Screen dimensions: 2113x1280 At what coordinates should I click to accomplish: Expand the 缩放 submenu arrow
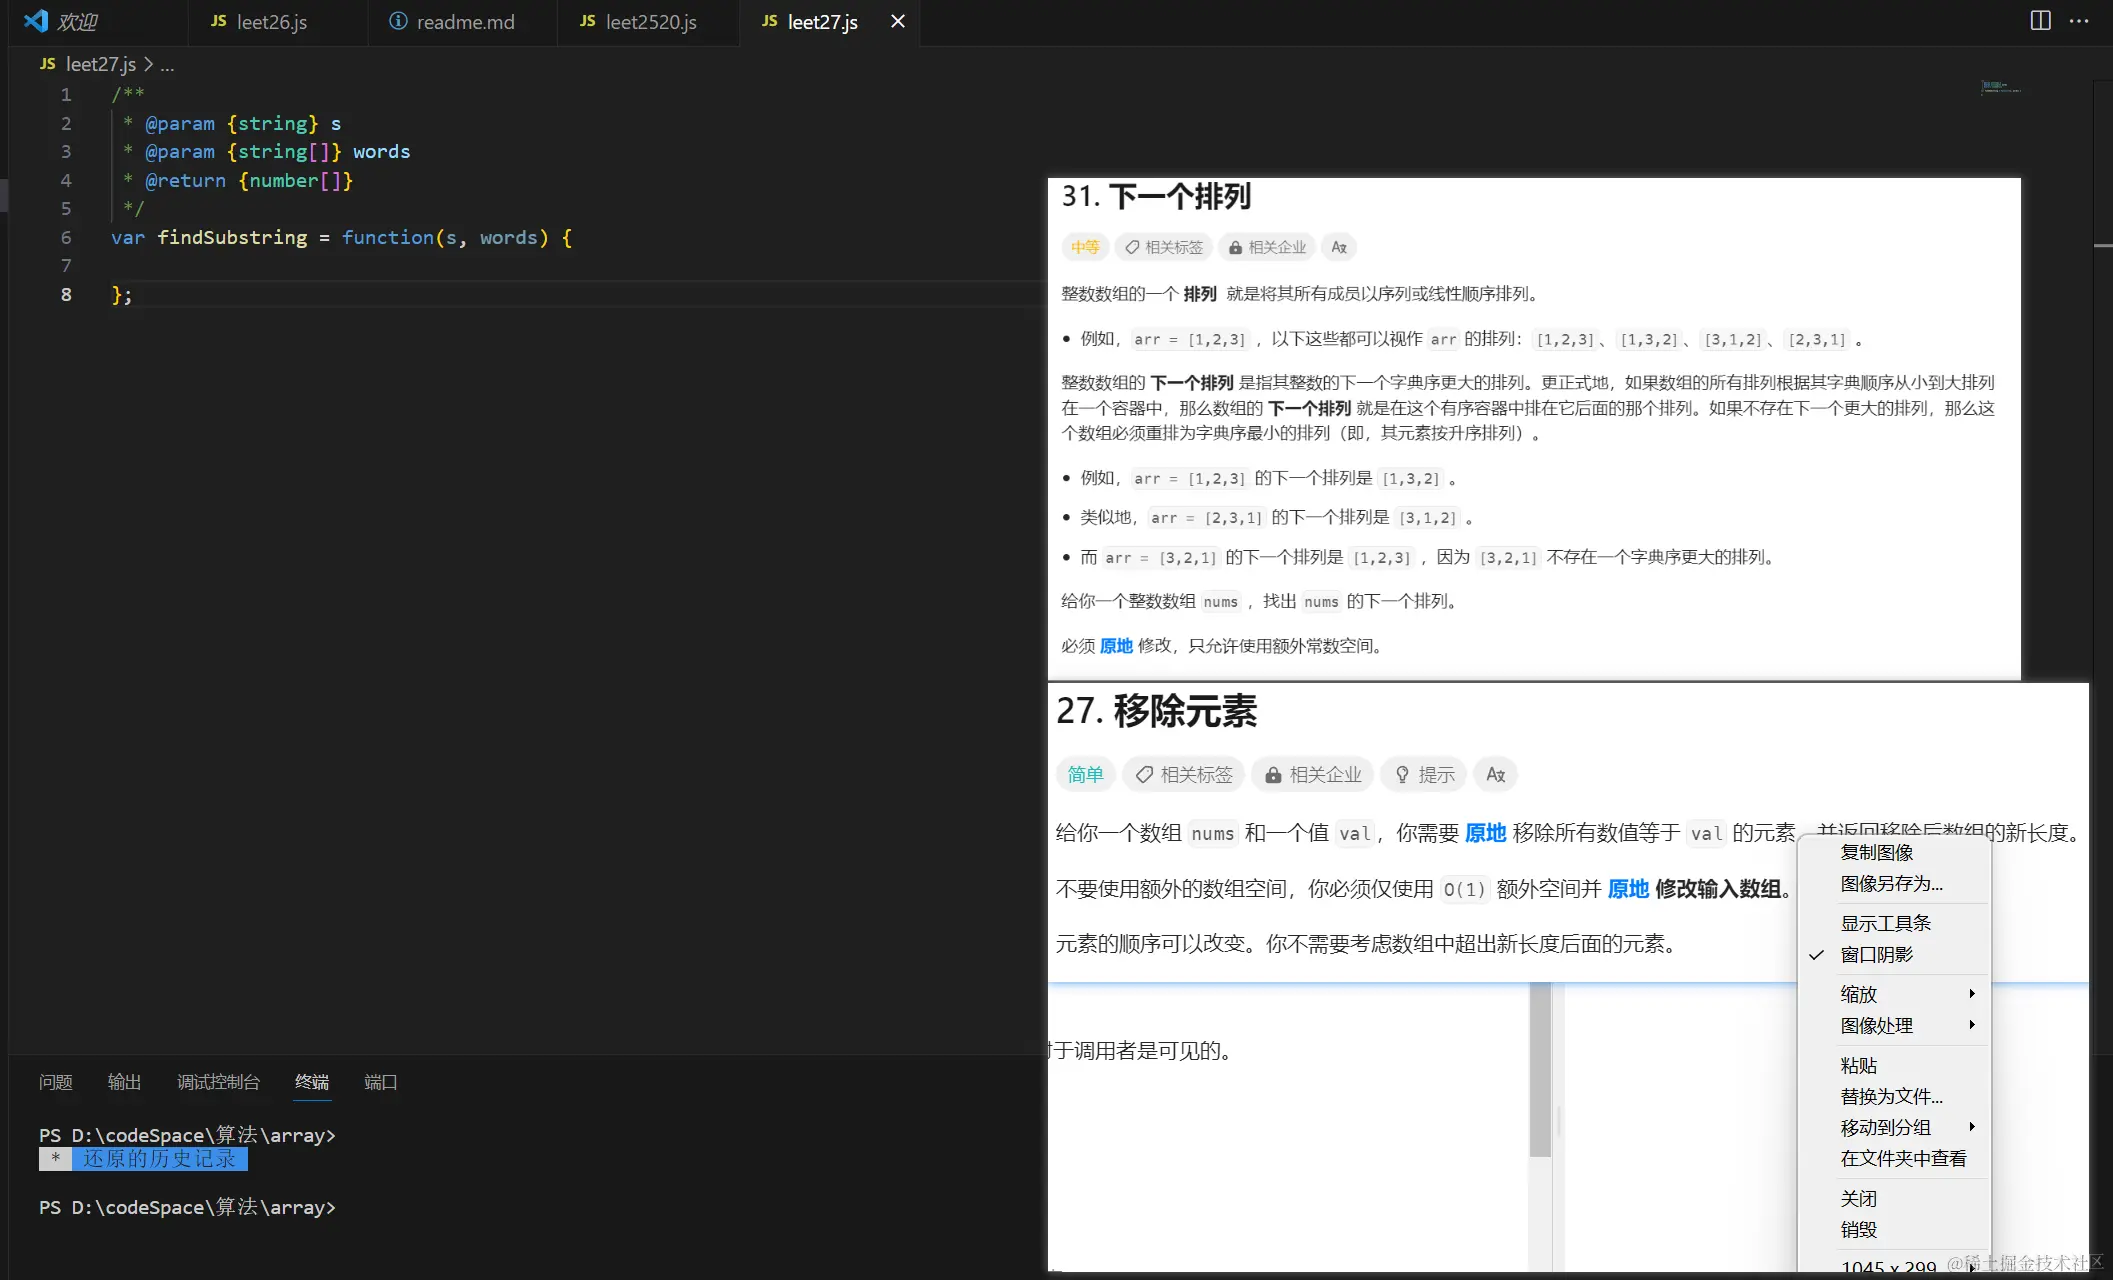[x=1971, y=993]
